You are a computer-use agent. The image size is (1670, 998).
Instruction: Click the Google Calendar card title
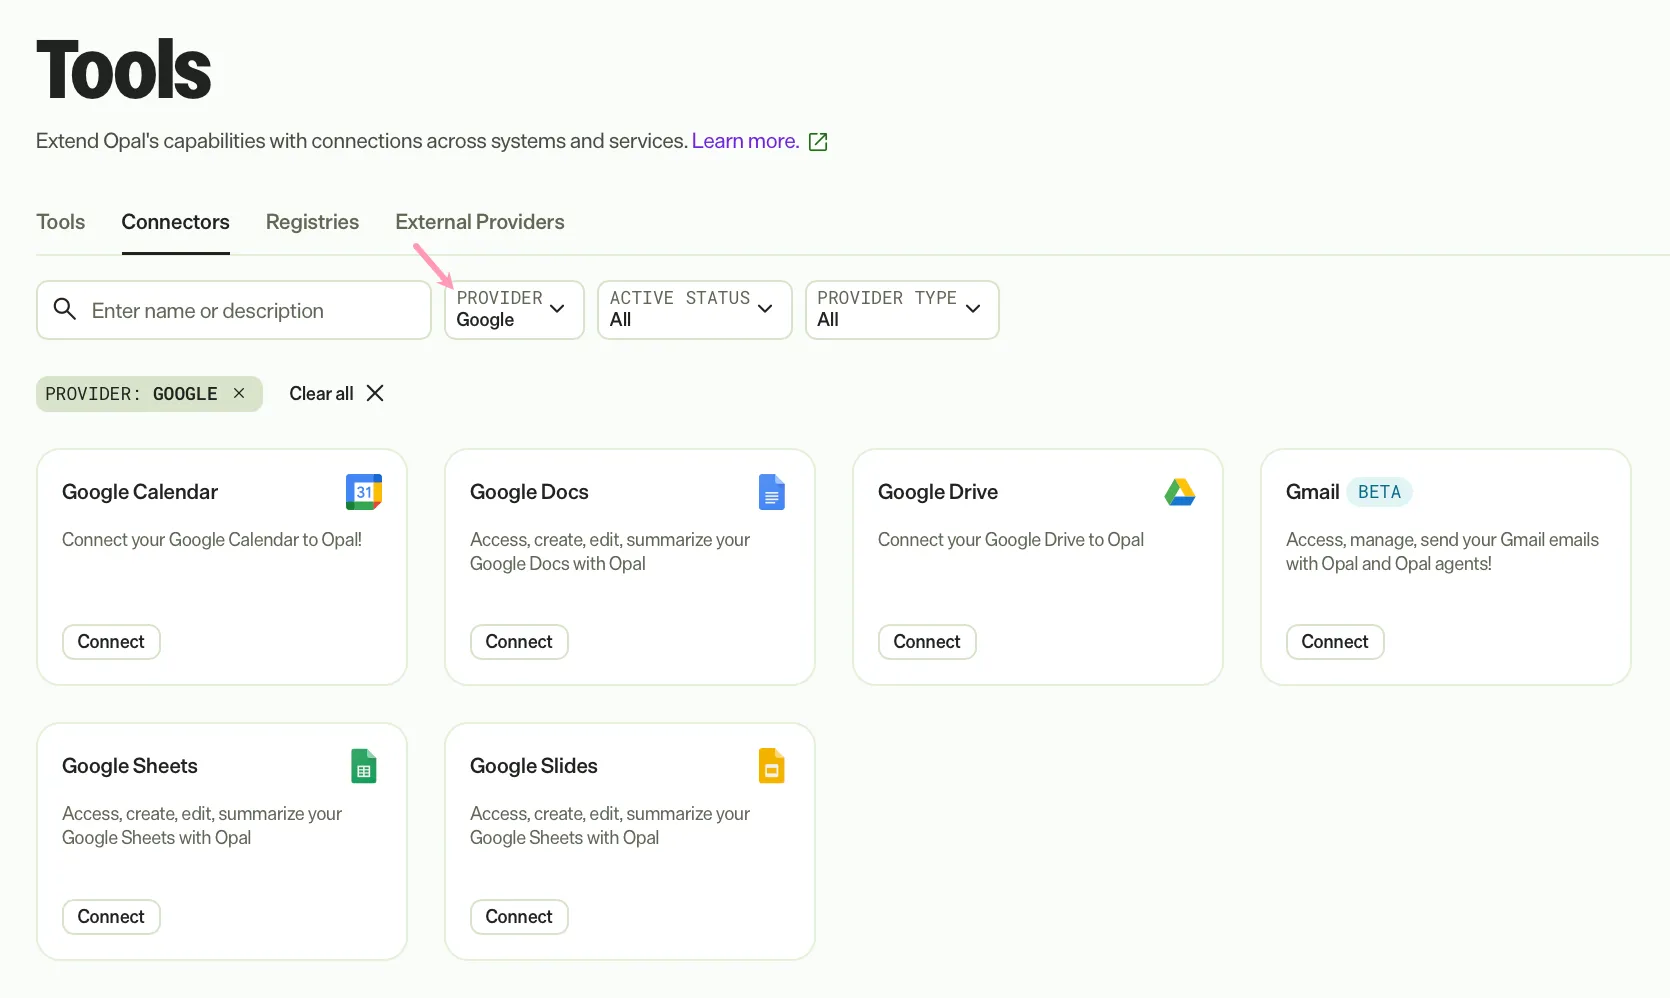point(140,492)
